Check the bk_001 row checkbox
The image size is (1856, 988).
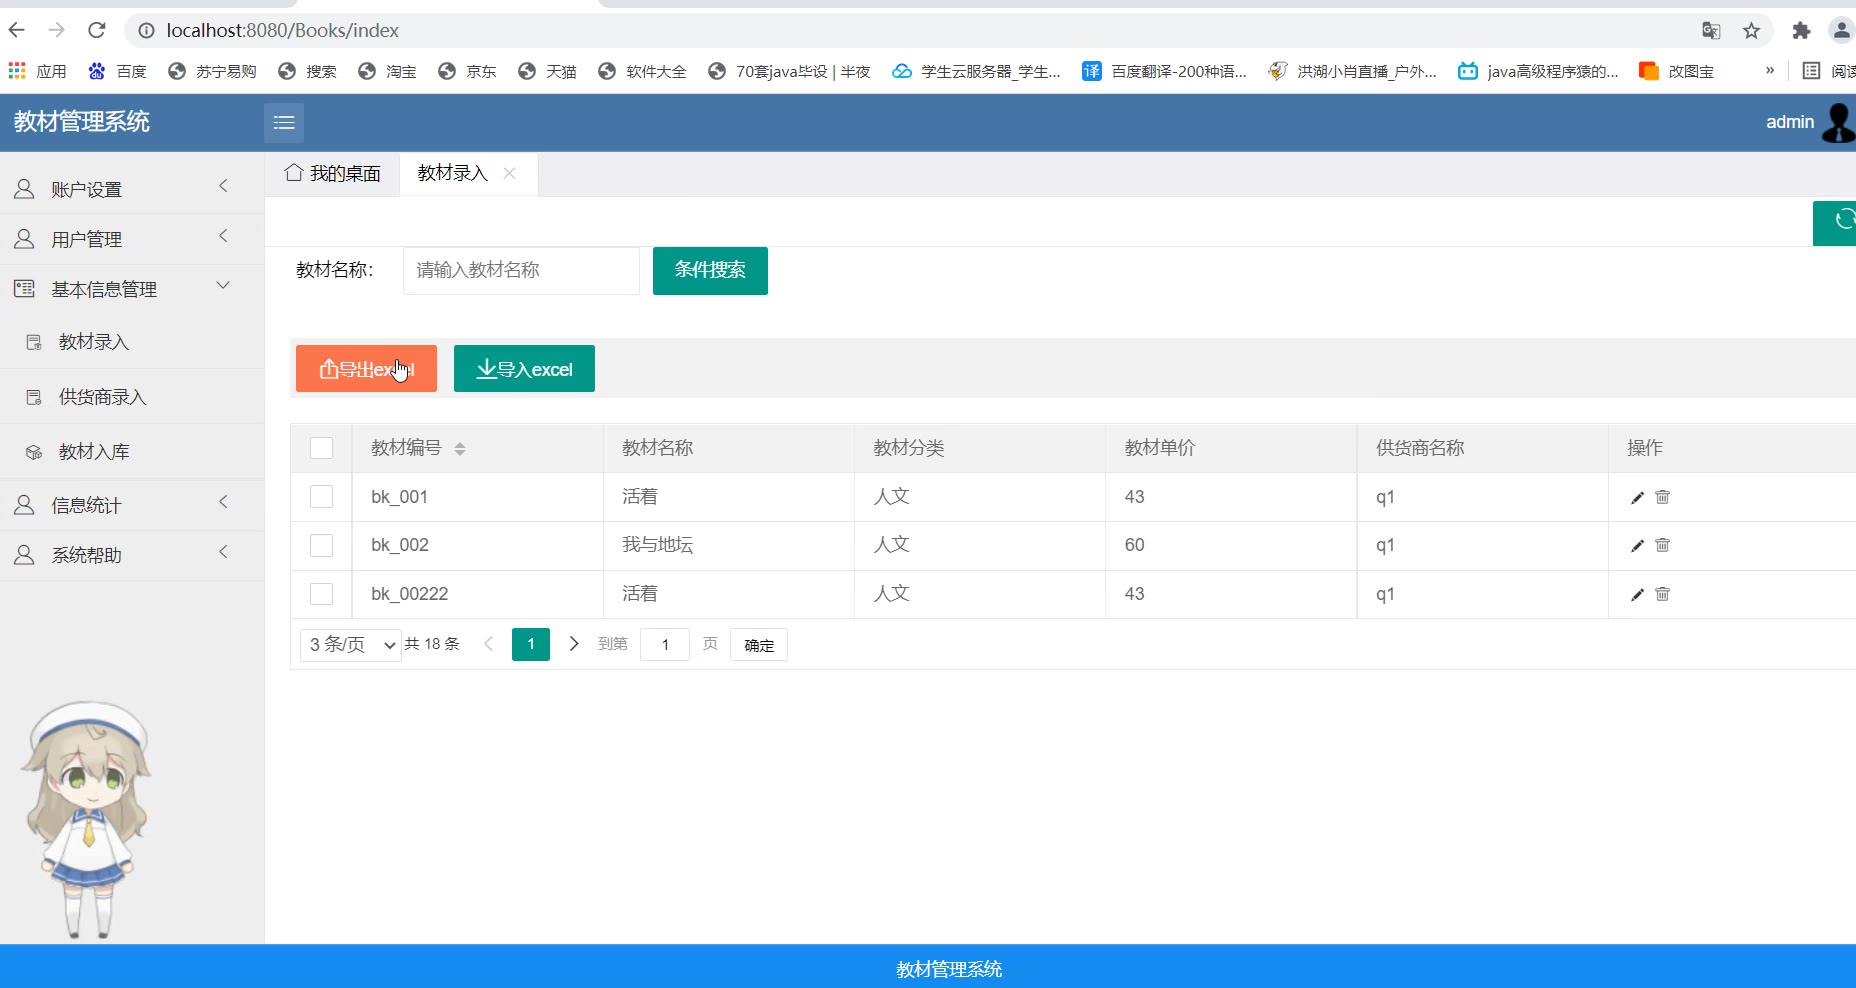[x=321, y=497]
